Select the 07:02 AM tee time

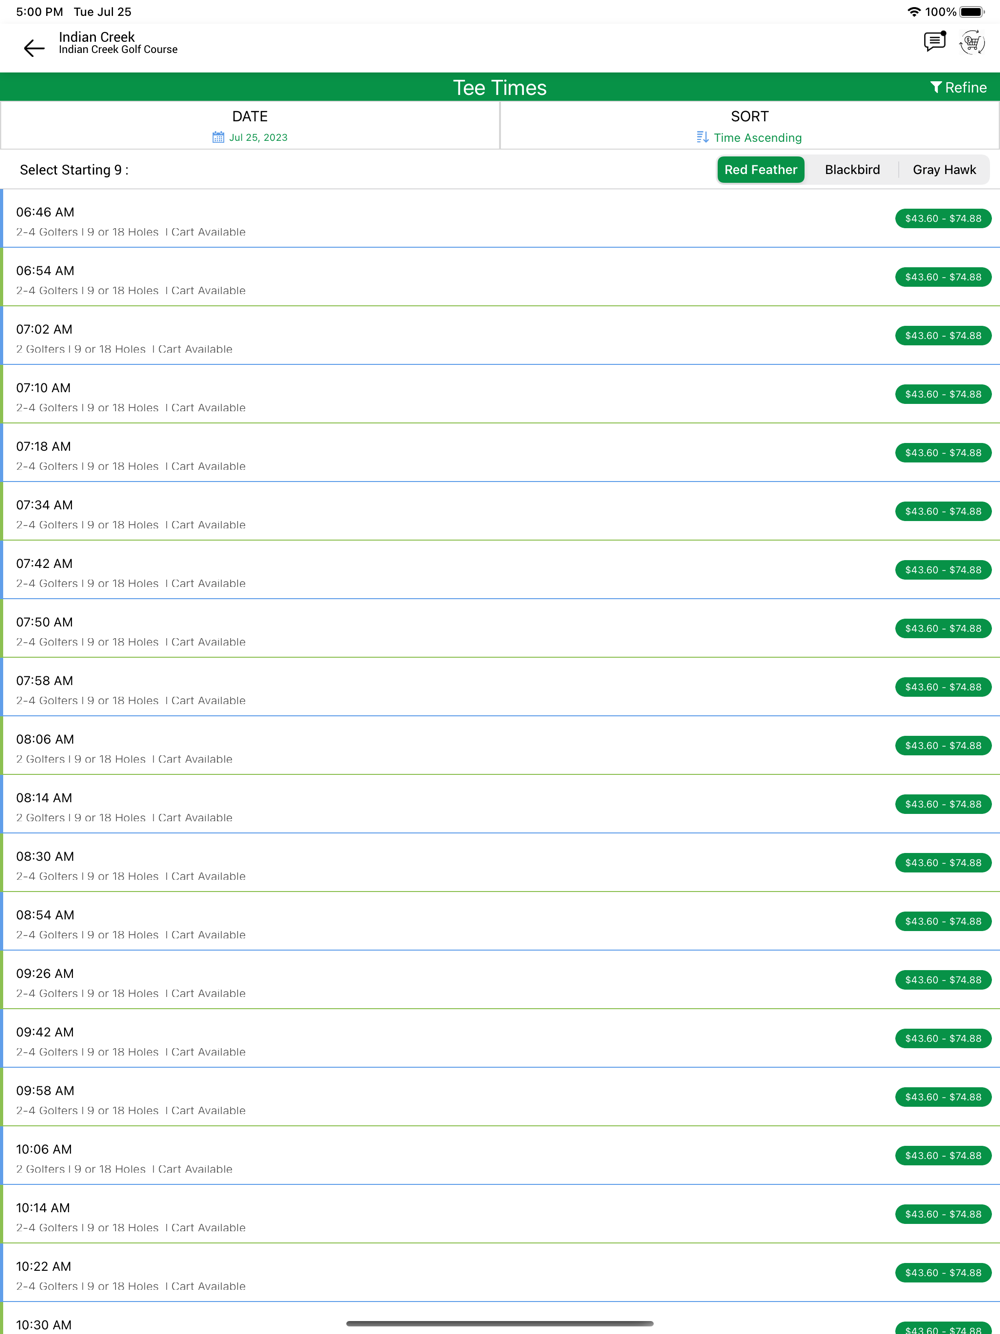(500, 336)
